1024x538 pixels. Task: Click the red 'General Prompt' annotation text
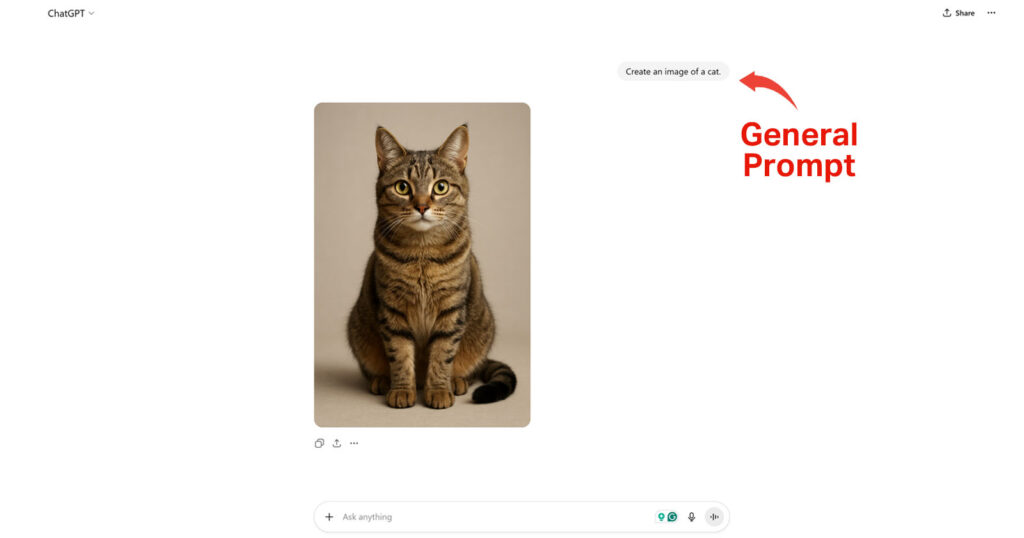(799, 150)
